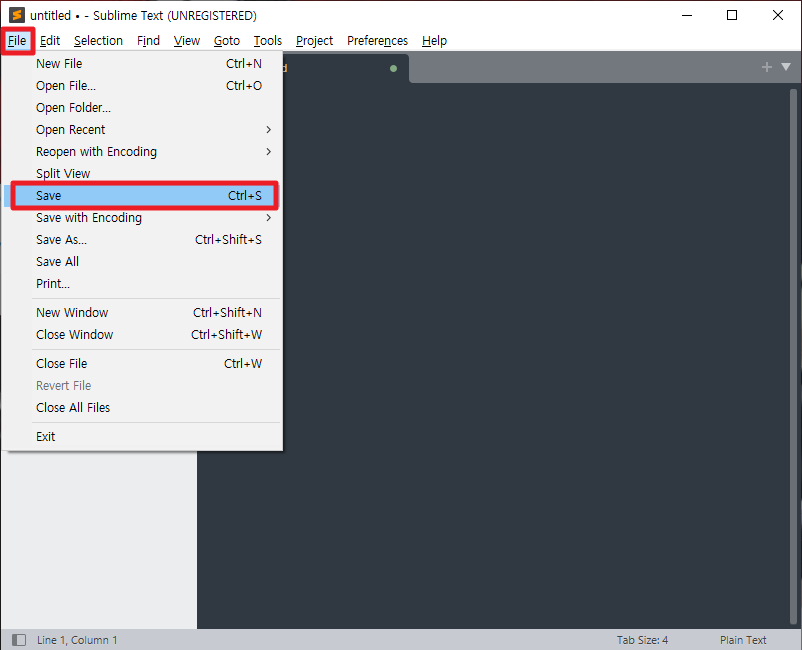Open the Tab Size: 4 selector
Viewport: 802px width, 650px height.
[642, 640]
